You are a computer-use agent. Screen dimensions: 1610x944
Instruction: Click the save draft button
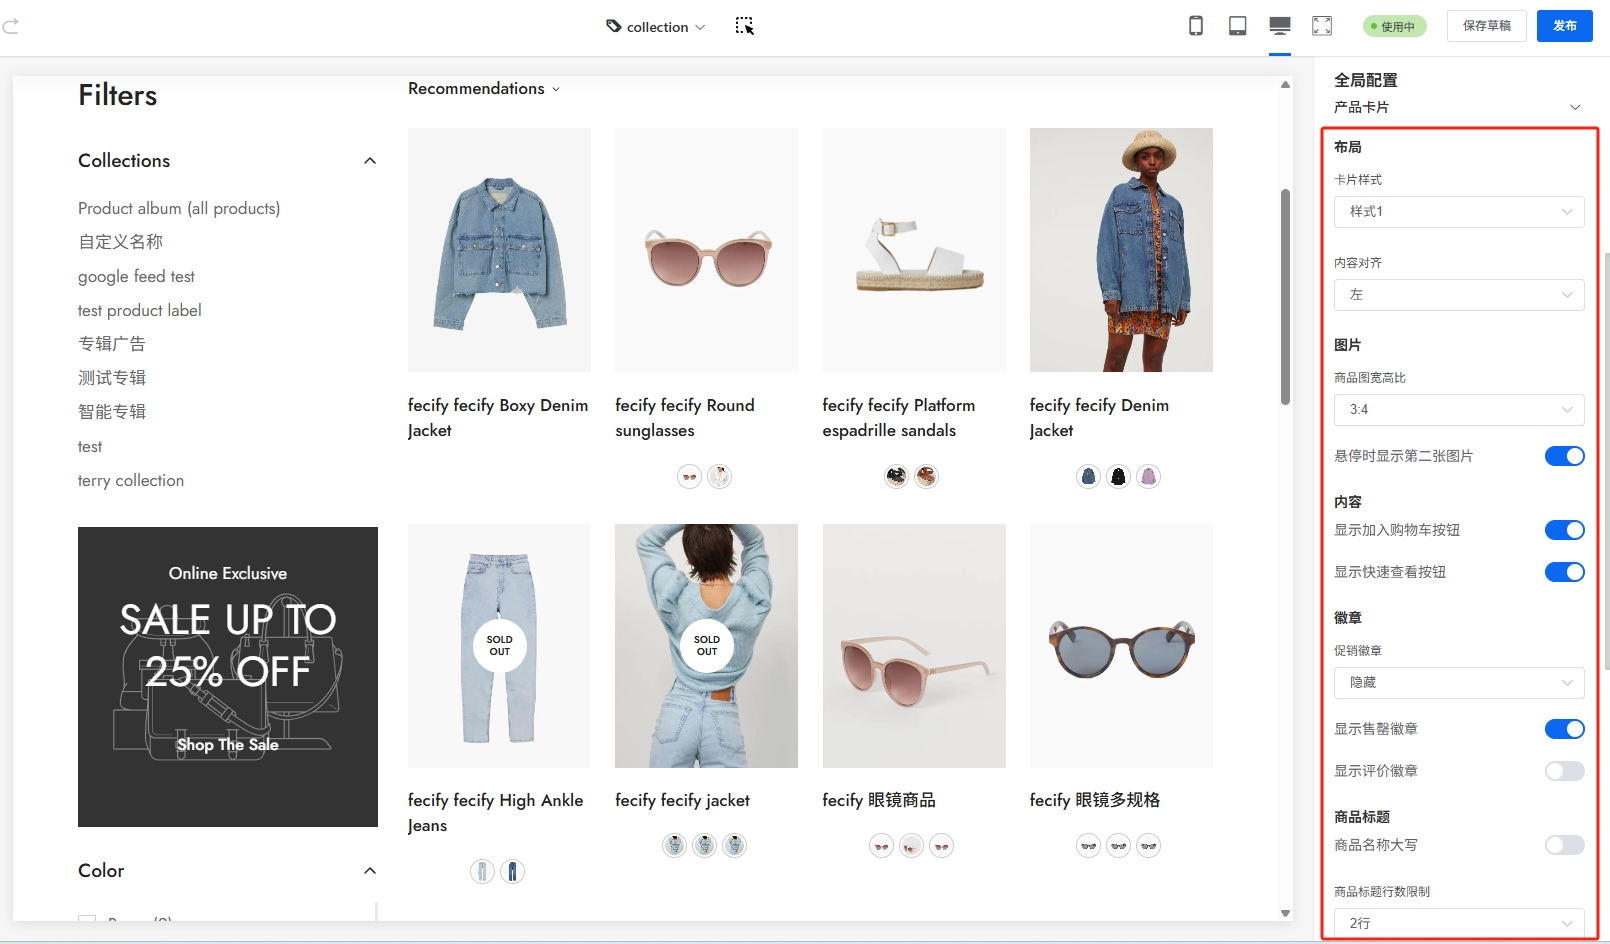pyautogui.click(x=1486, y=26)
